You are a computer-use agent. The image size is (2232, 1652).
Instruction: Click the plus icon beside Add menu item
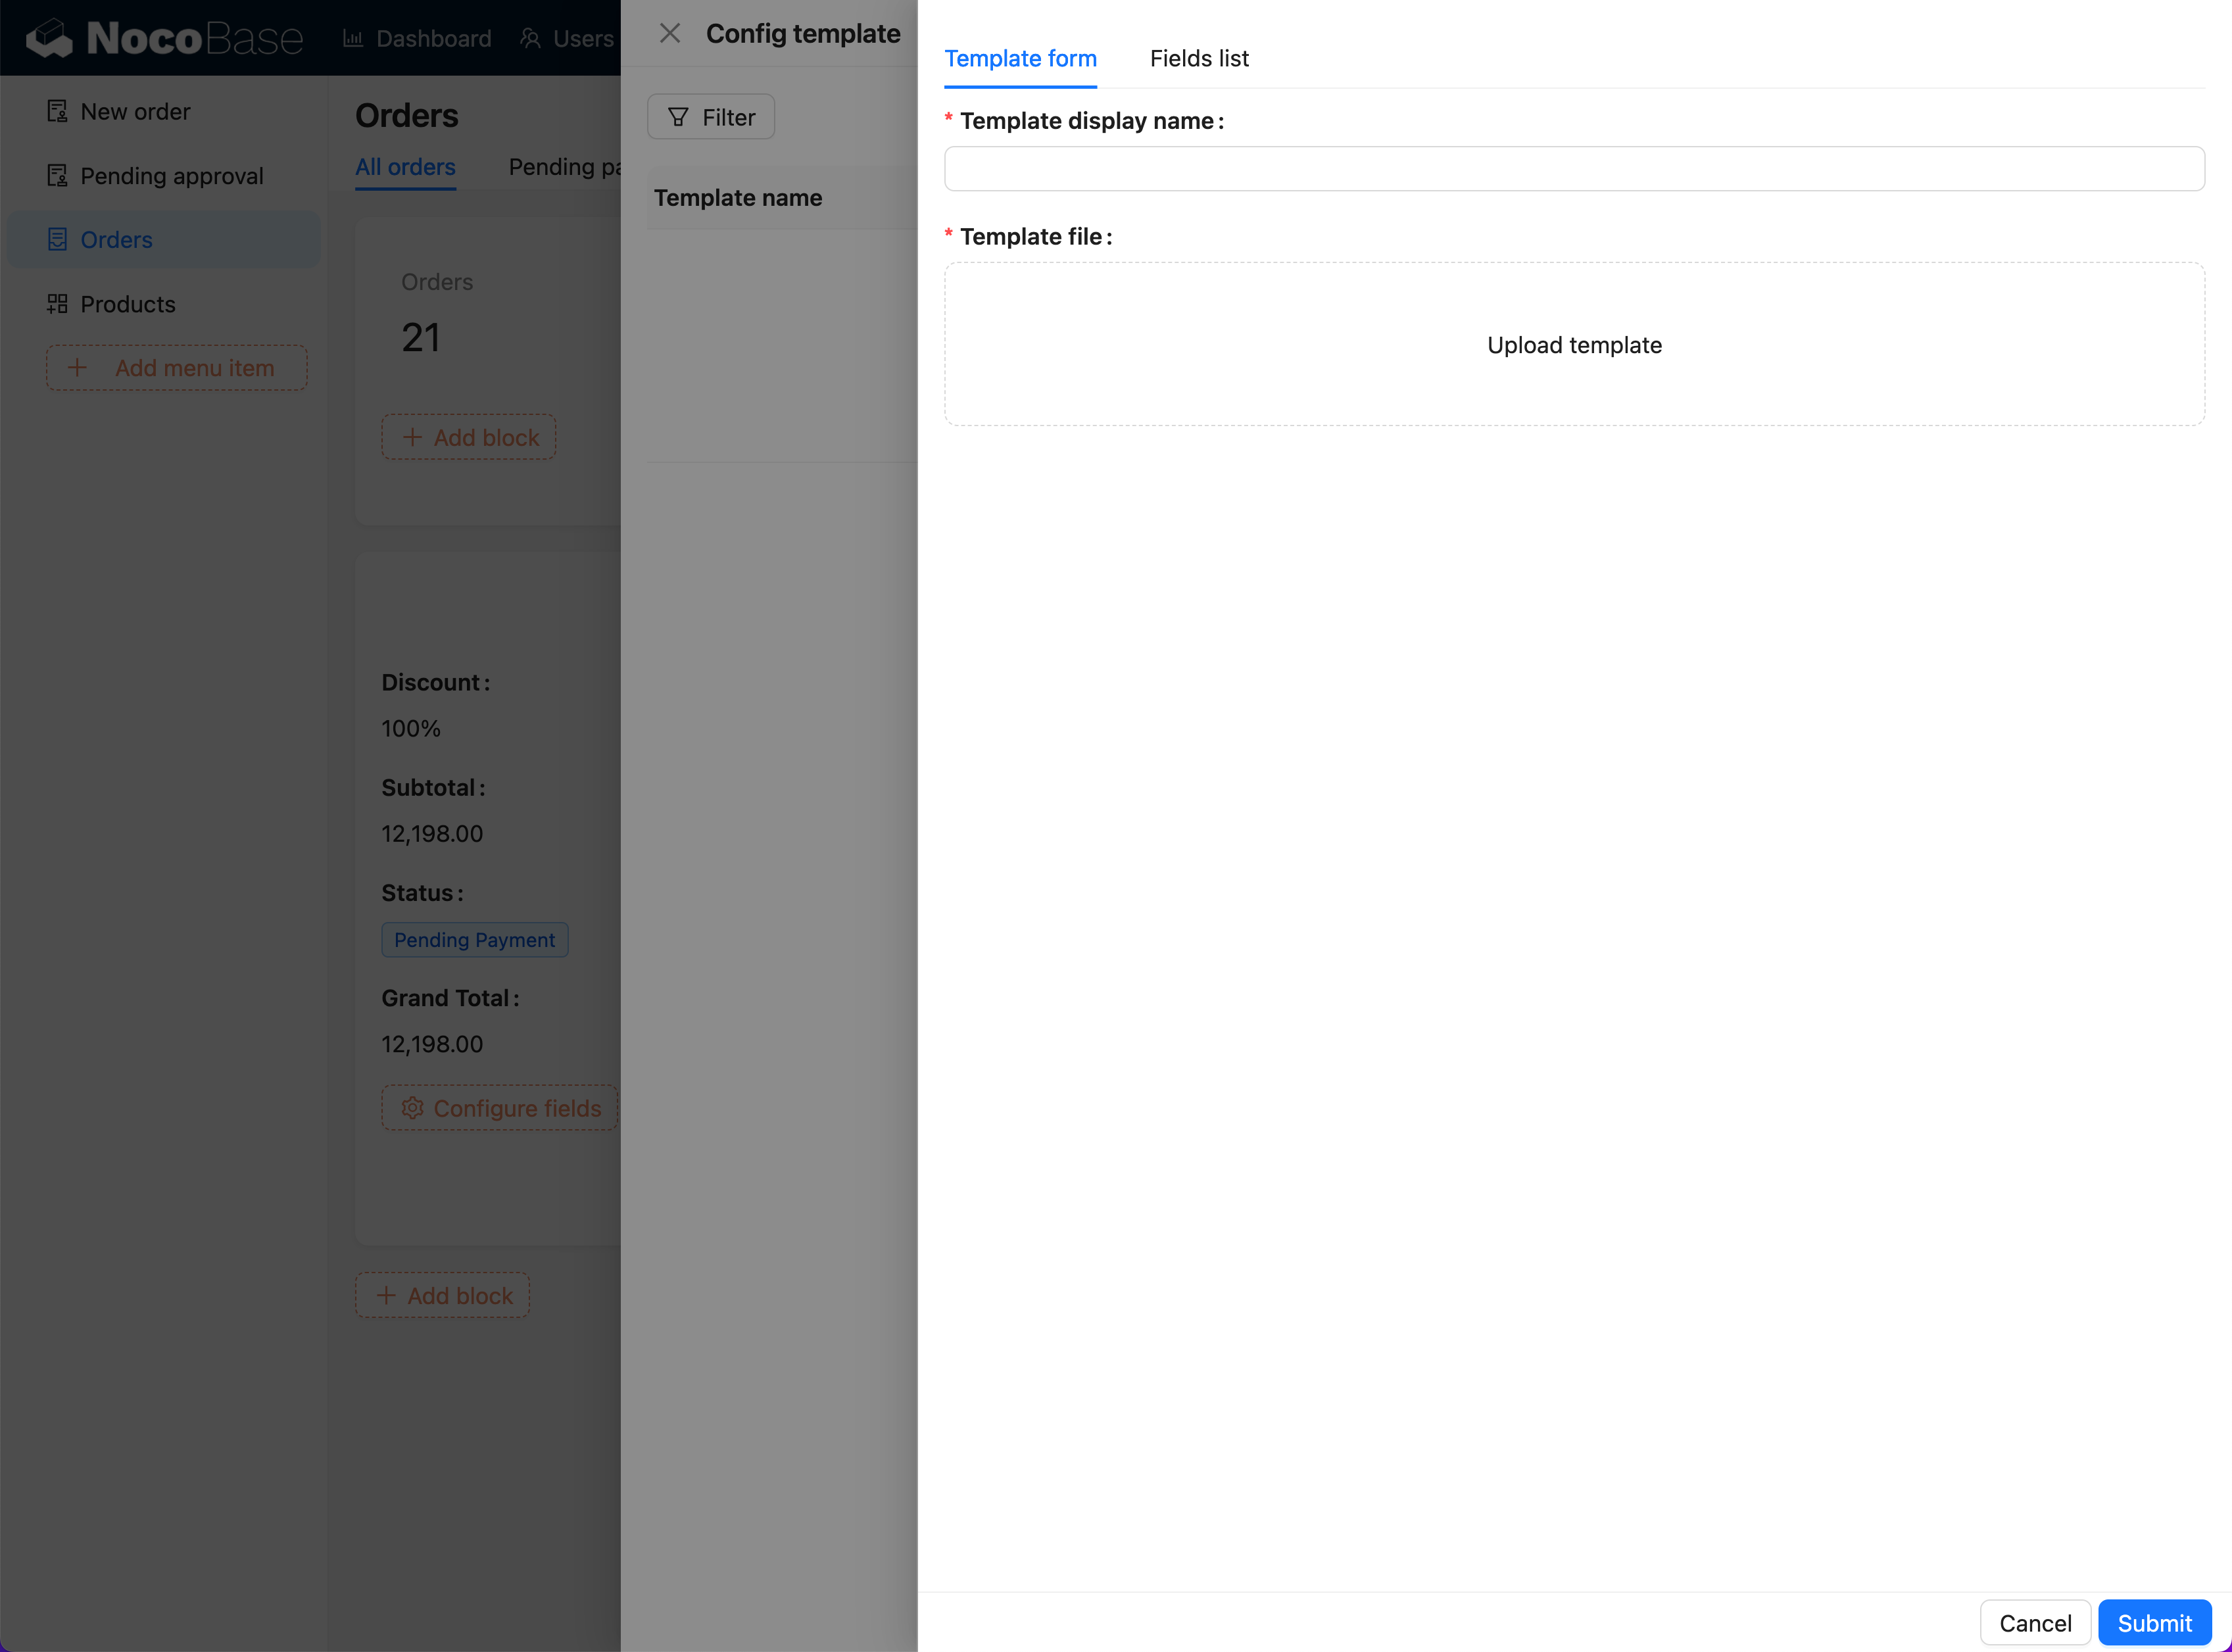[78, 367]
